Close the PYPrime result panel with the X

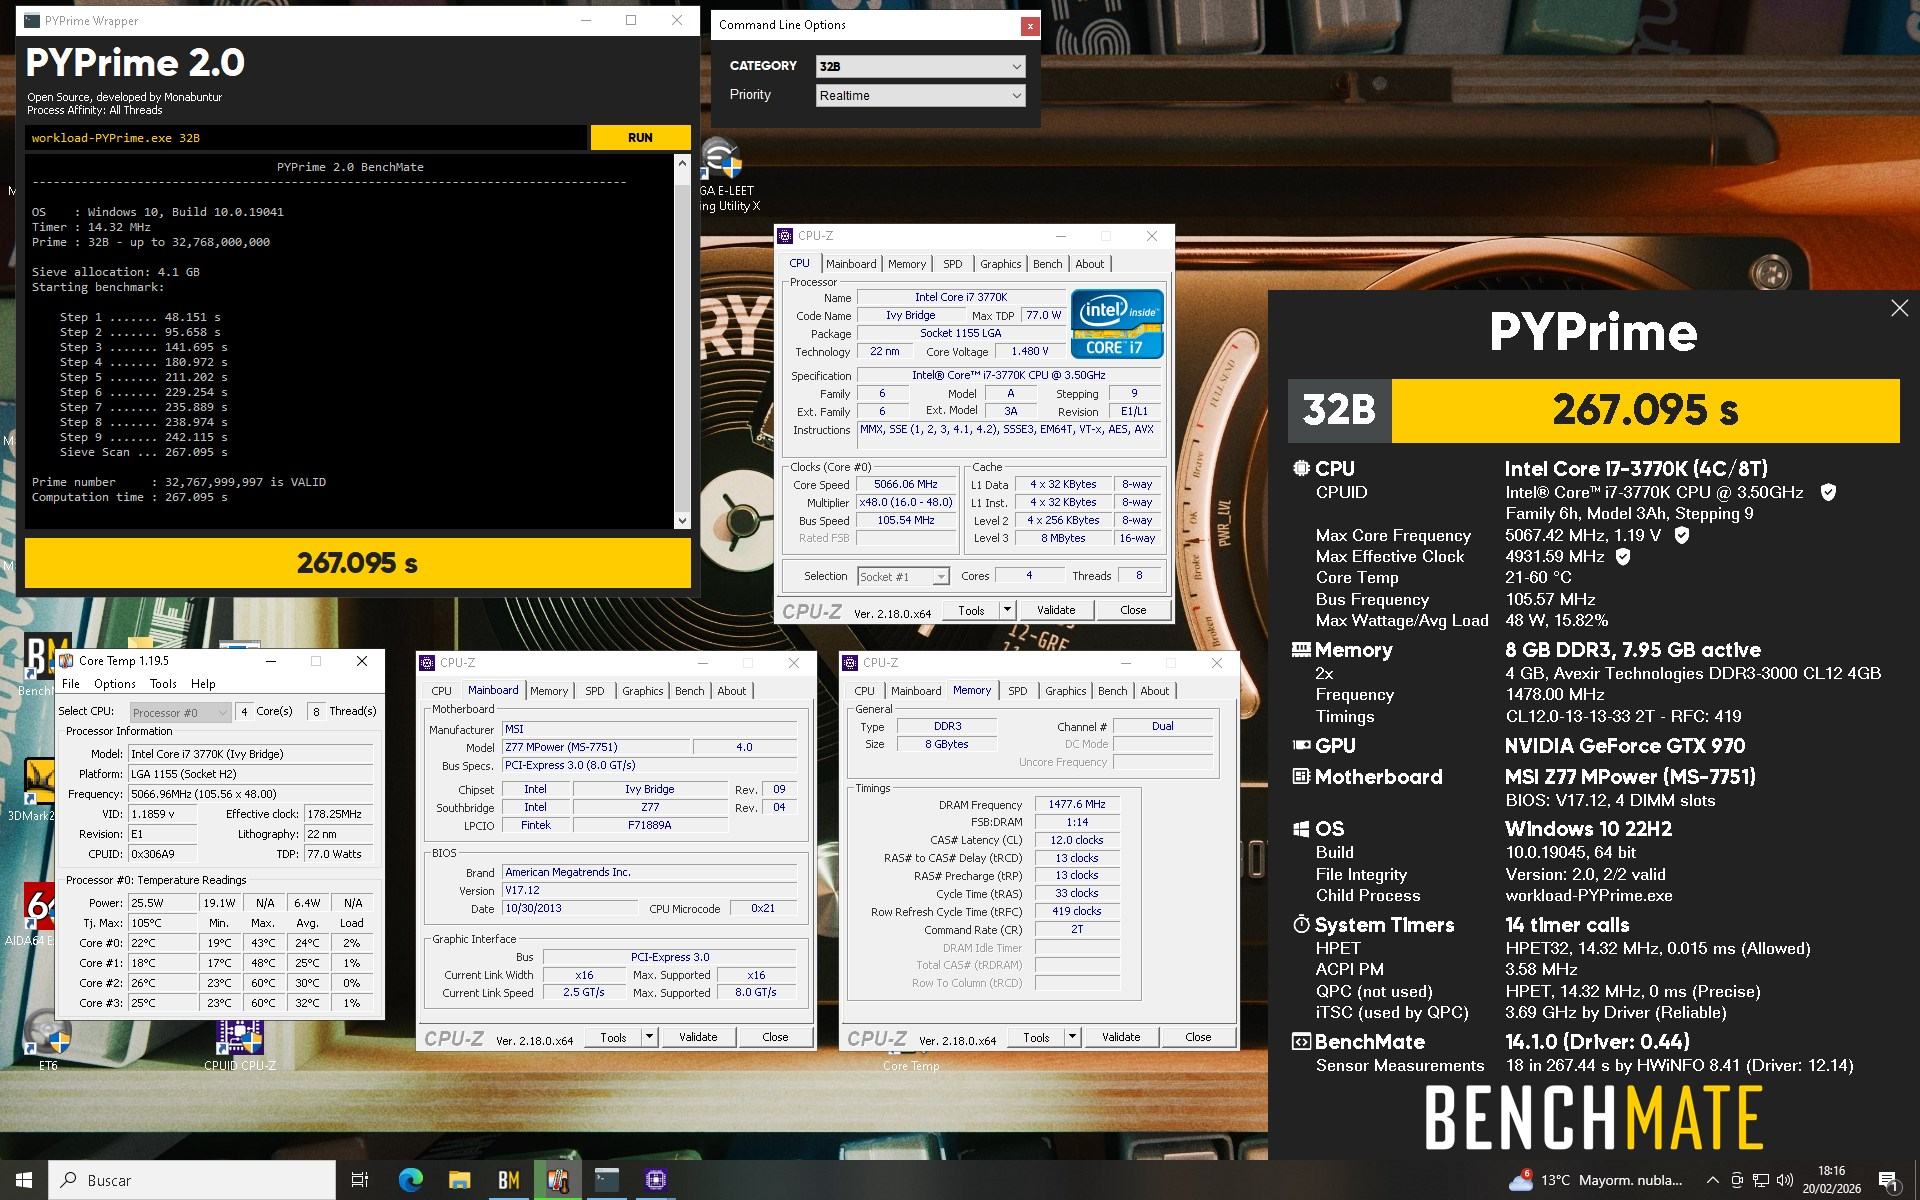pyautogui.click(x=1899, y=309)
